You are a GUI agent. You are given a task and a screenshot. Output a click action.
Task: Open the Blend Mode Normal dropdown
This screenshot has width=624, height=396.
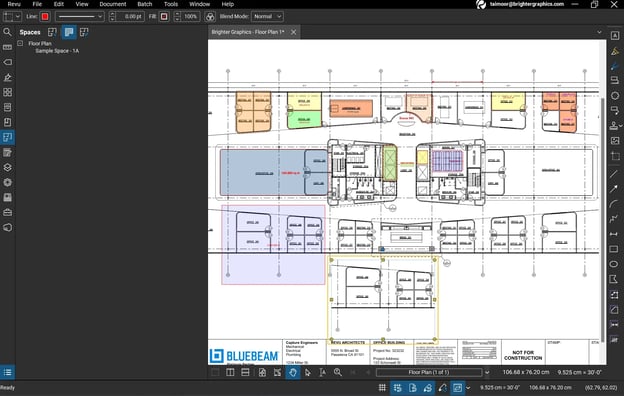(267, 17)
